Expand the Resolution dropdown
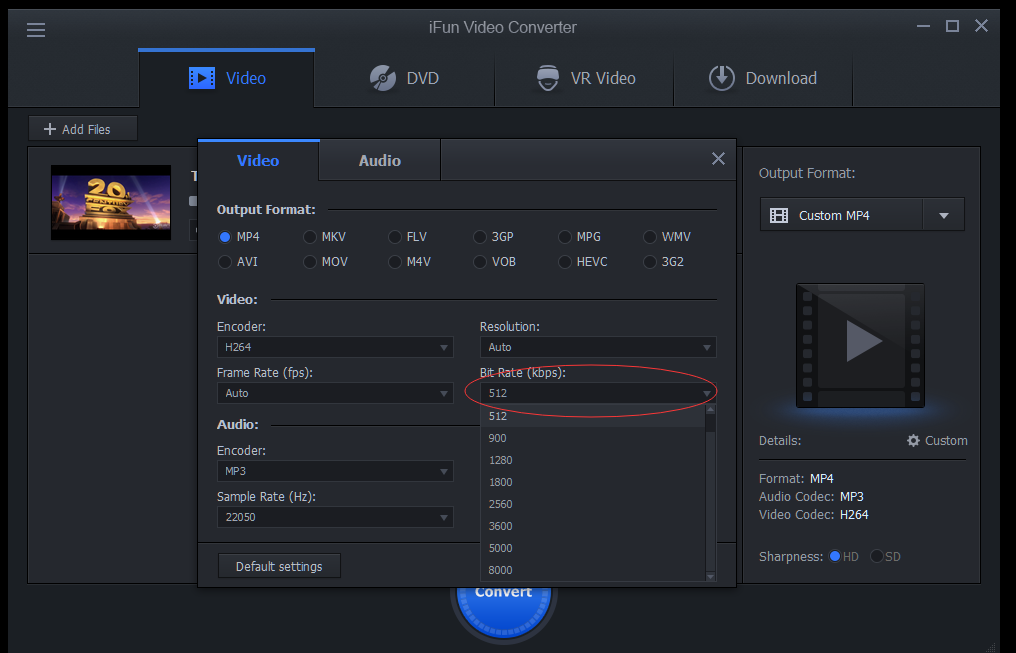 [x=598, y=347]
